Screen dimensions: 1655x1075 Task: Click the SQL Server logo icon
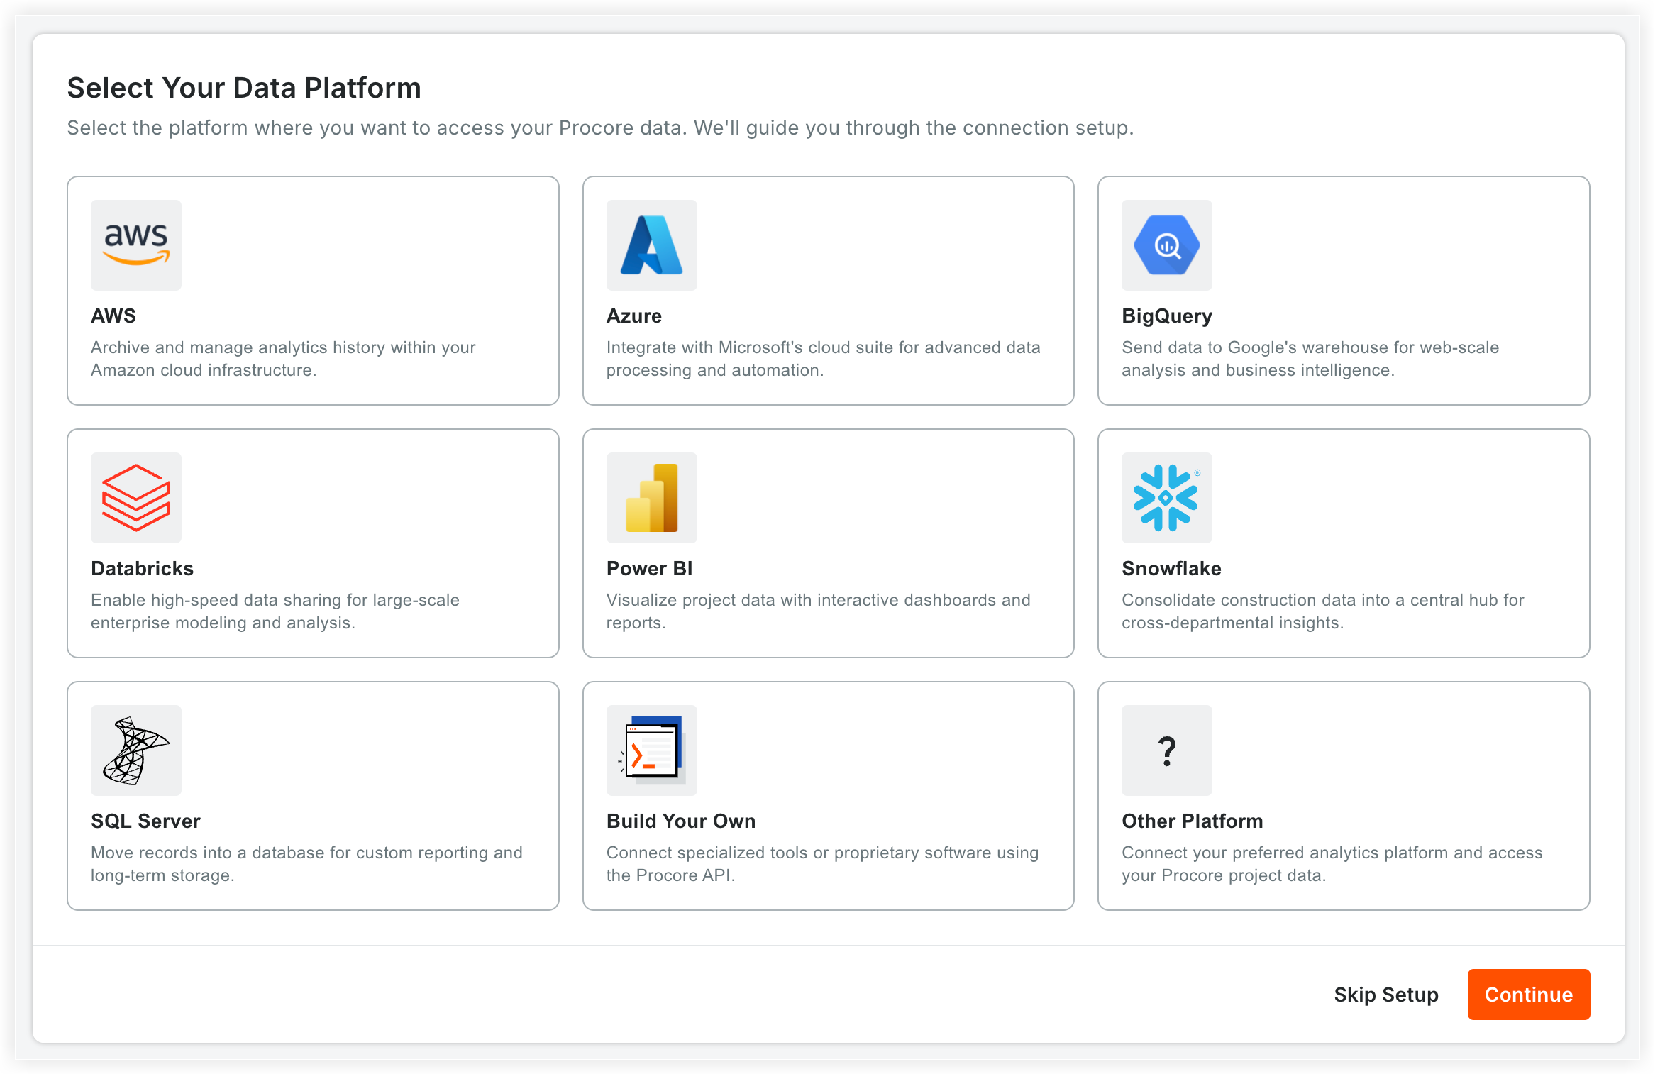coord(136,750)
